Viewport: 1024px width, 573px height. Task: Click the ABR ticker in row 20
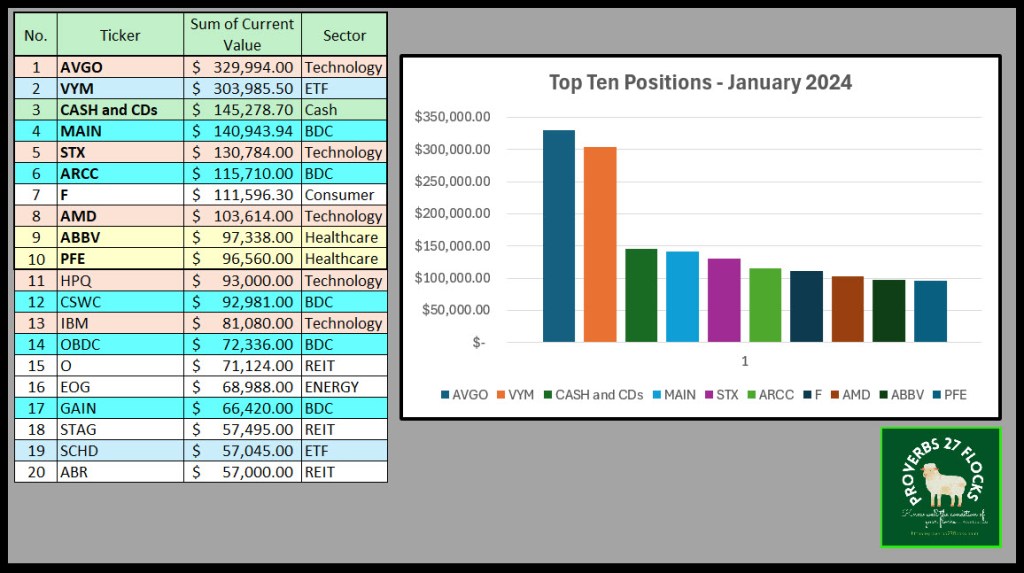point(120,472)
